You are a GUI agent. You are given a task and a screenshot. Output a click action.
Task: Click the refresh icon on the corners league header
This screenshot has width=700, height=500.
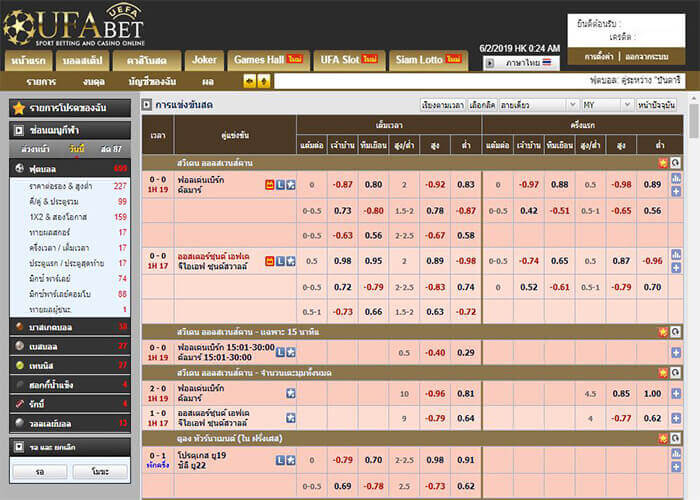click(x=675, y=373)
